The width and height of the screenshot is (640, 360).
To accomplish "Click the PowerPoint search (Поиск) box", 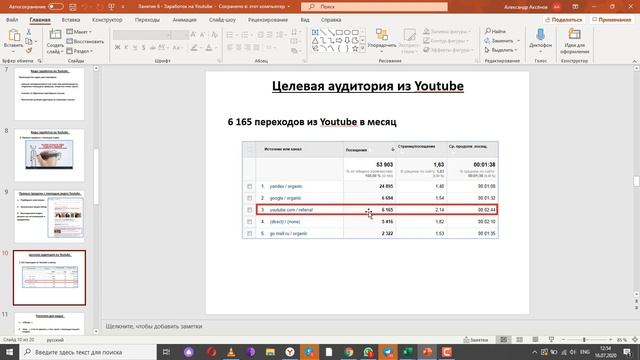I will click(x=374, y=7).
